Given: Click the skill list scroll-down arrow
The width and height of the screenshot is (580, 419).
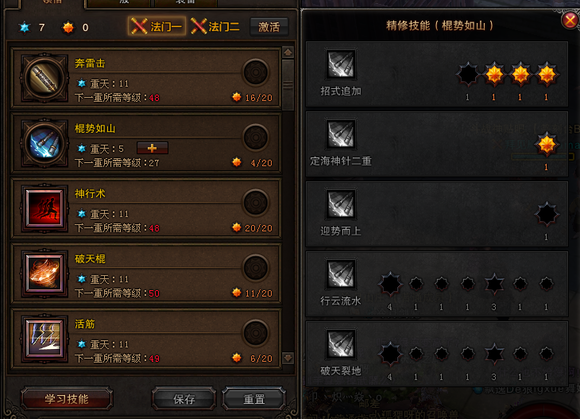Looking at the screenshot, I should coord(288,358).
